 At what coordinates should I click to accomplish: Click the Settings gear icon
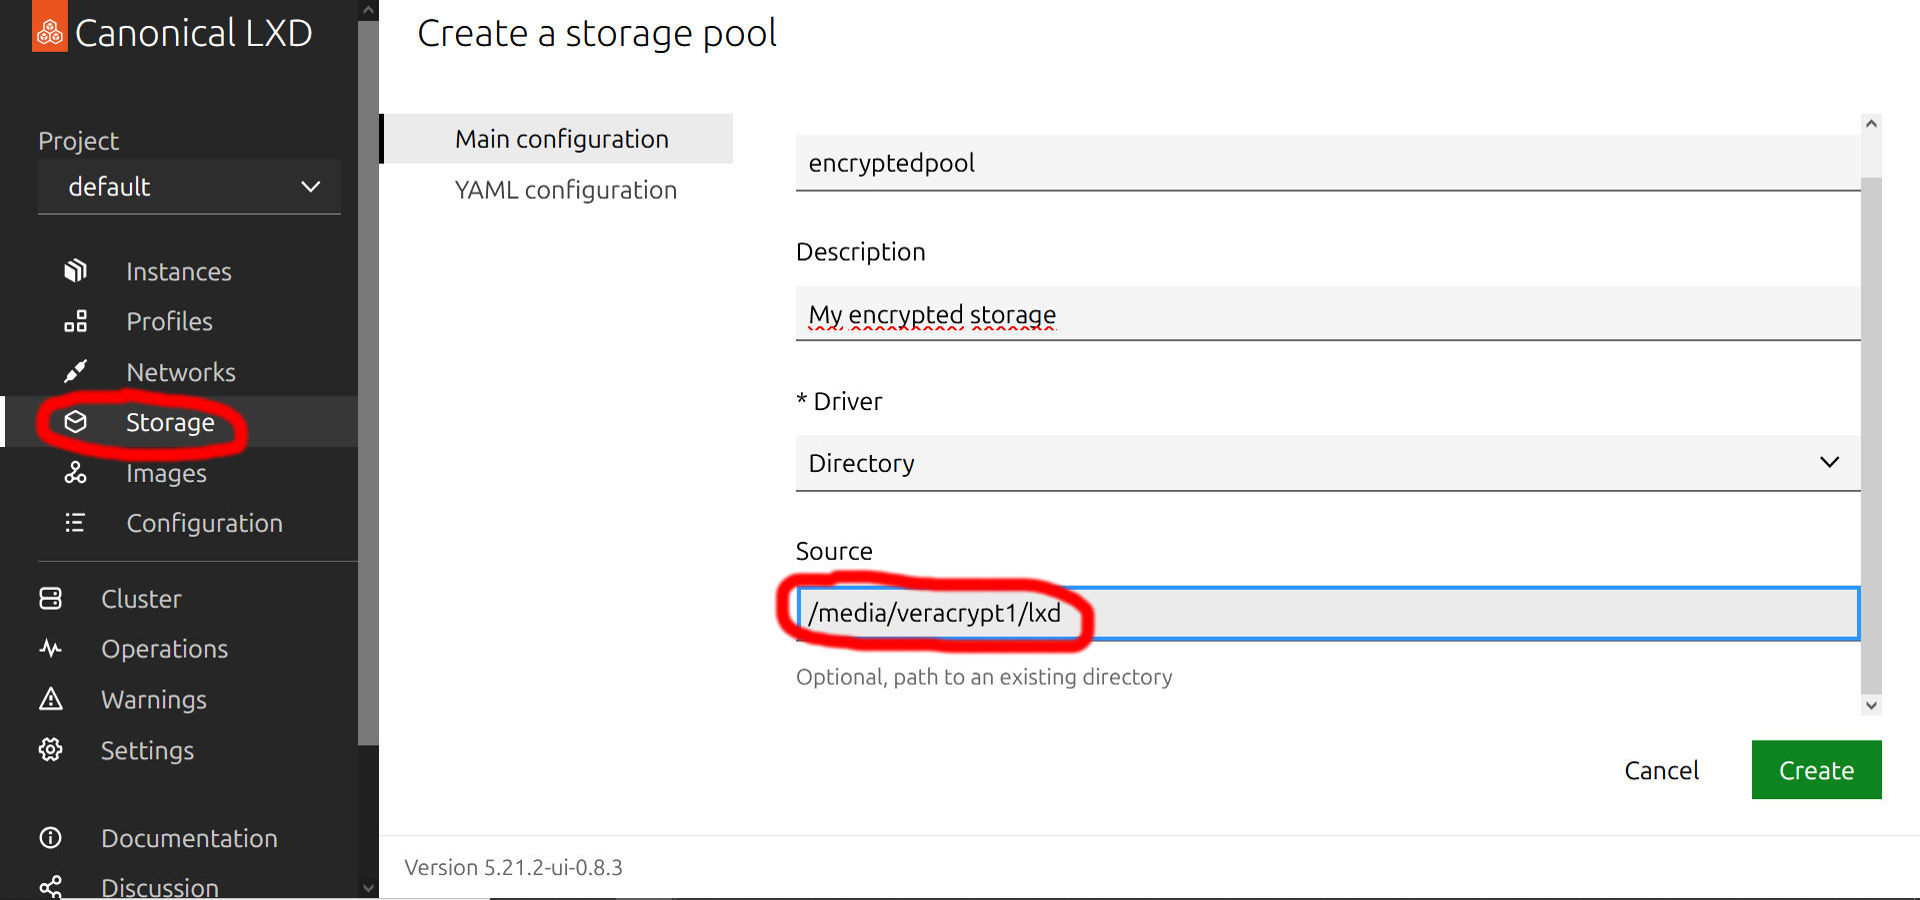(50, 750)
